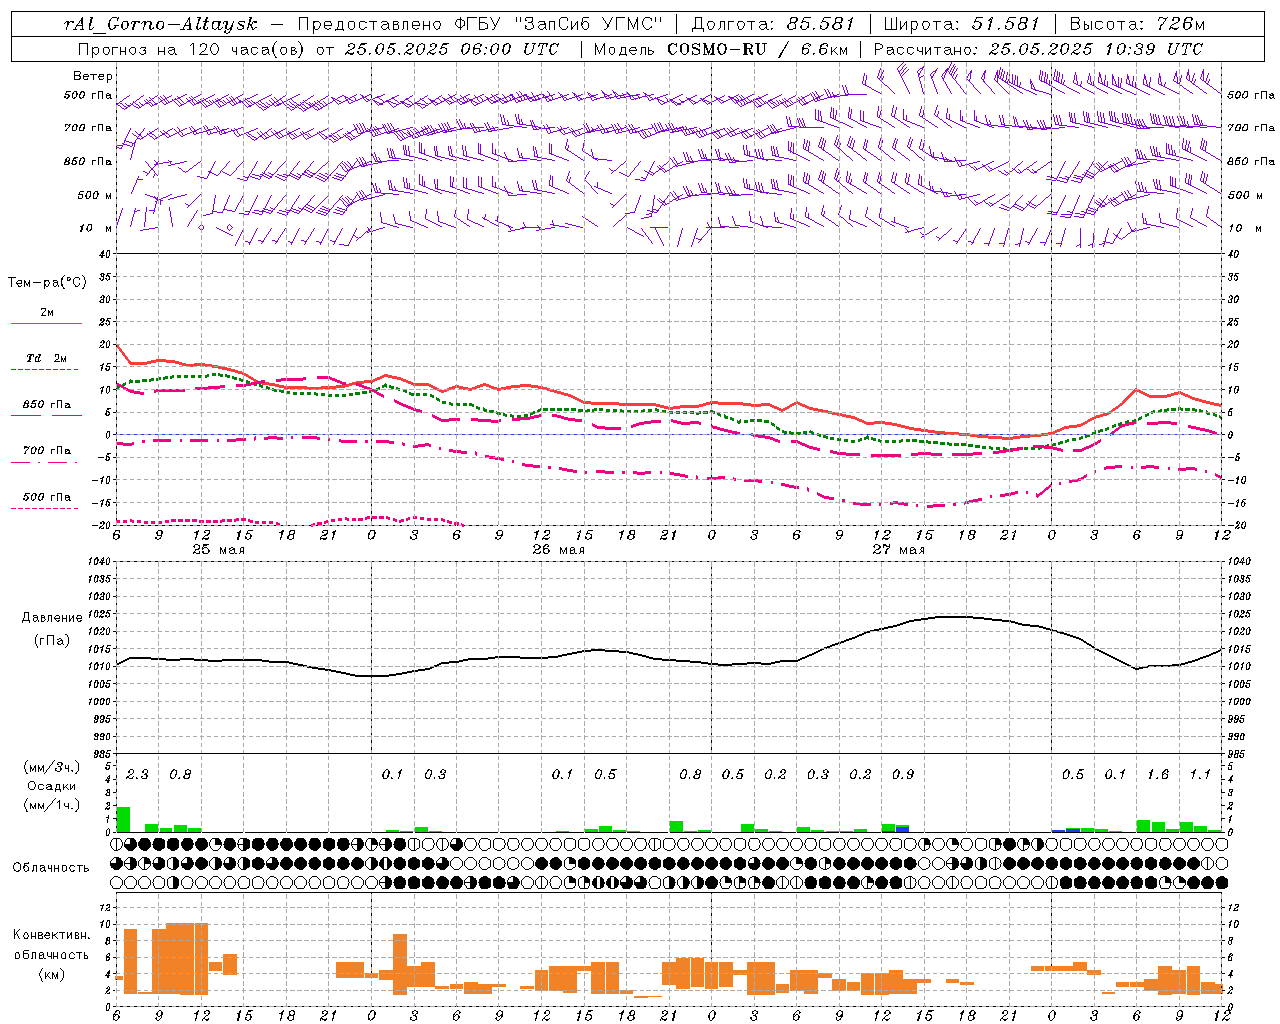The height and width of the screenshot is (1024, 1280).
Task: Select the longitude value Долгота: 85.581
Action: [773, 24]
